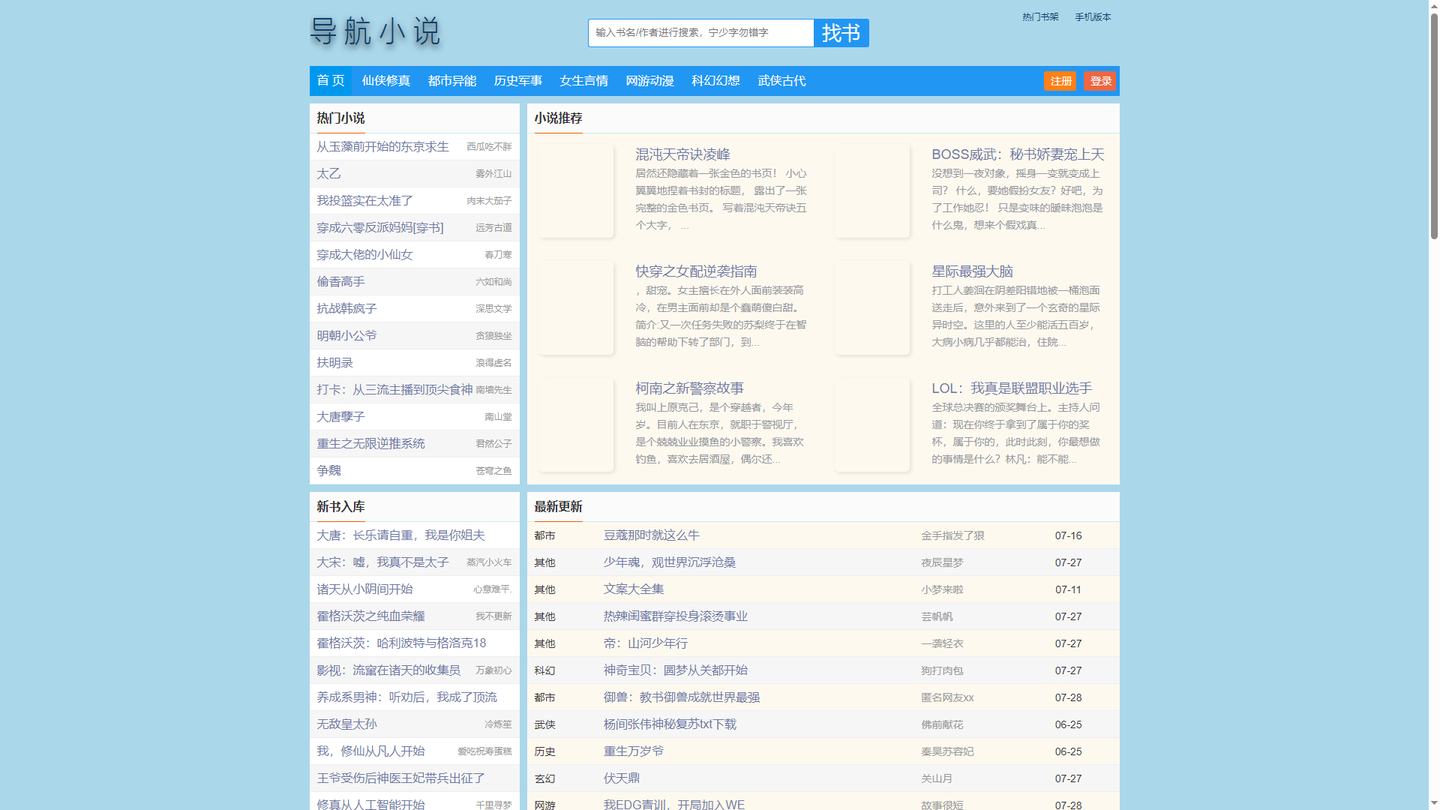The image size is (1440, 810).
Task: Open latest update 帝：山河少年行
Action: pyautogui.click(x=646, y=644)
